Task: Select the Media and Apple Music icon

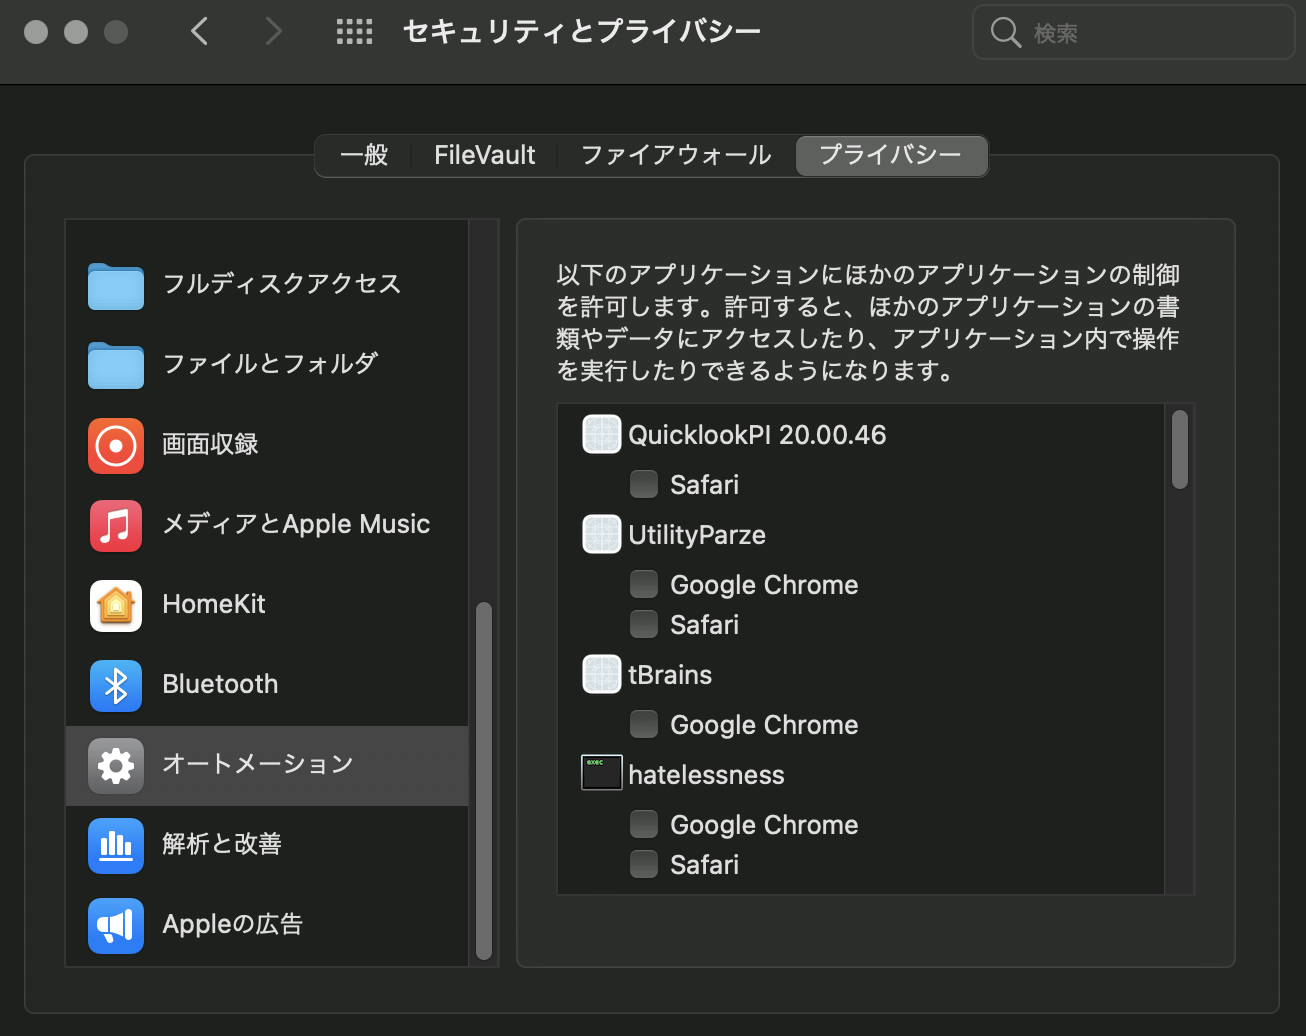Action: pos(116,525)
